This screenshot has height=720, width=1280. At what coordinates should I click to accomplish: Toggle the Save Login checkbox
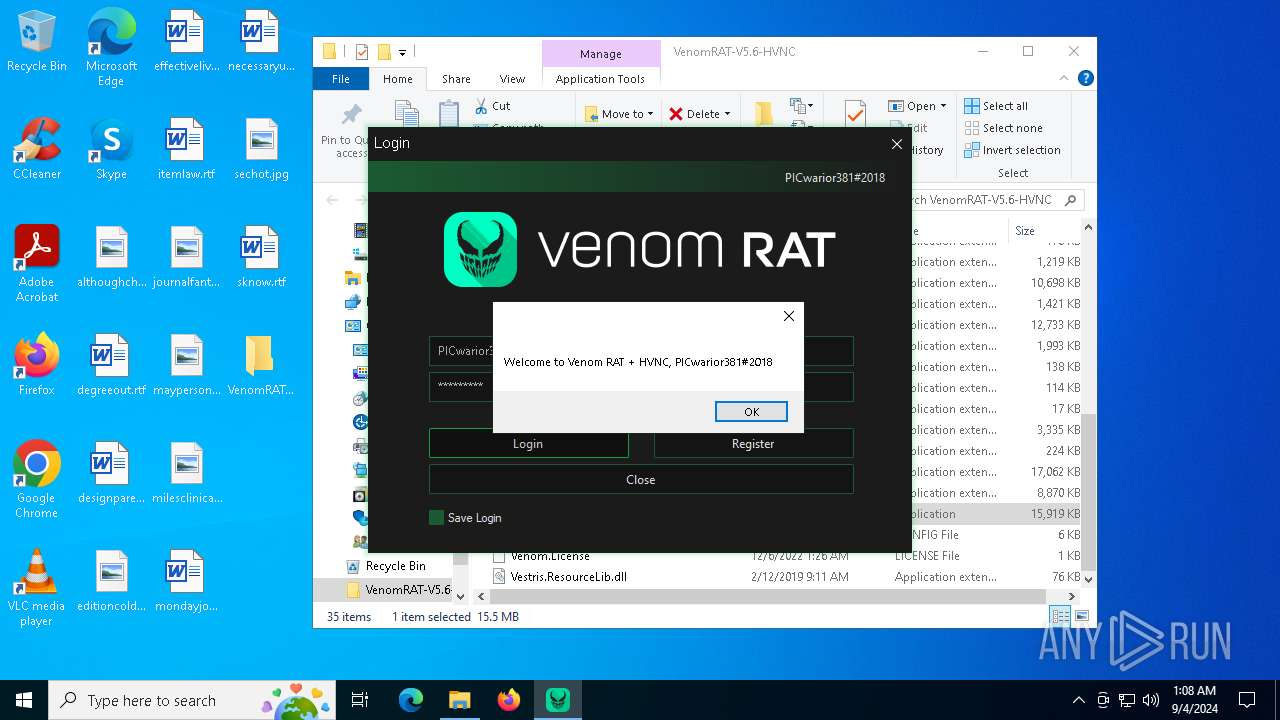tap(436, 517)
